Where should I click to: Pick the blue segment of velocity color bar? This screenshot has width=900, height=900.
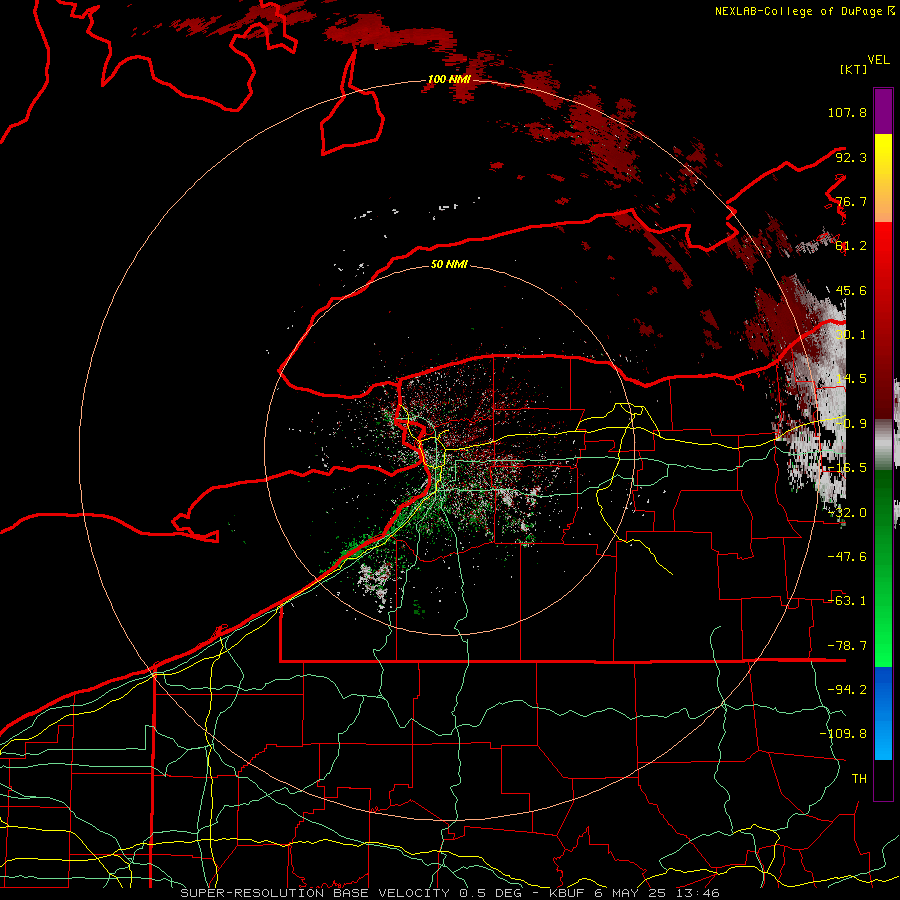coord(883,713)
